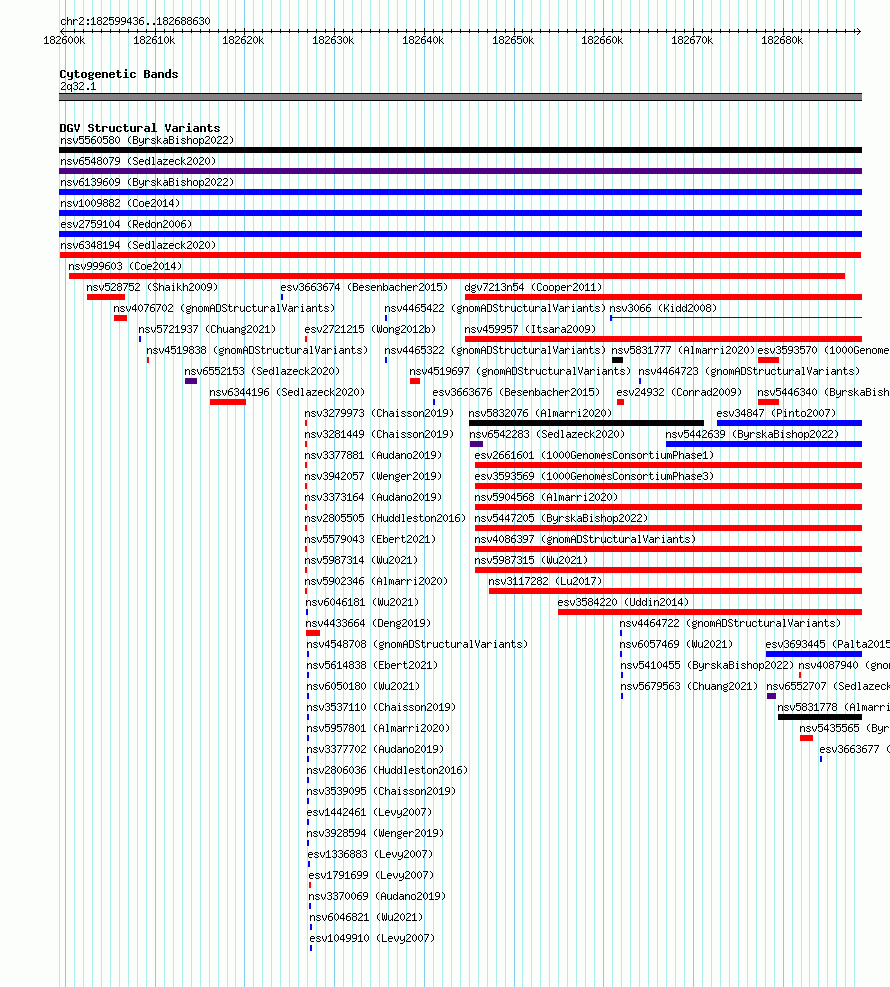Image resolution: width=890 pixels, height=987 pixels.
Task: Open nsv5831777 (Almarri2020) label
Action: pos(683,350)
